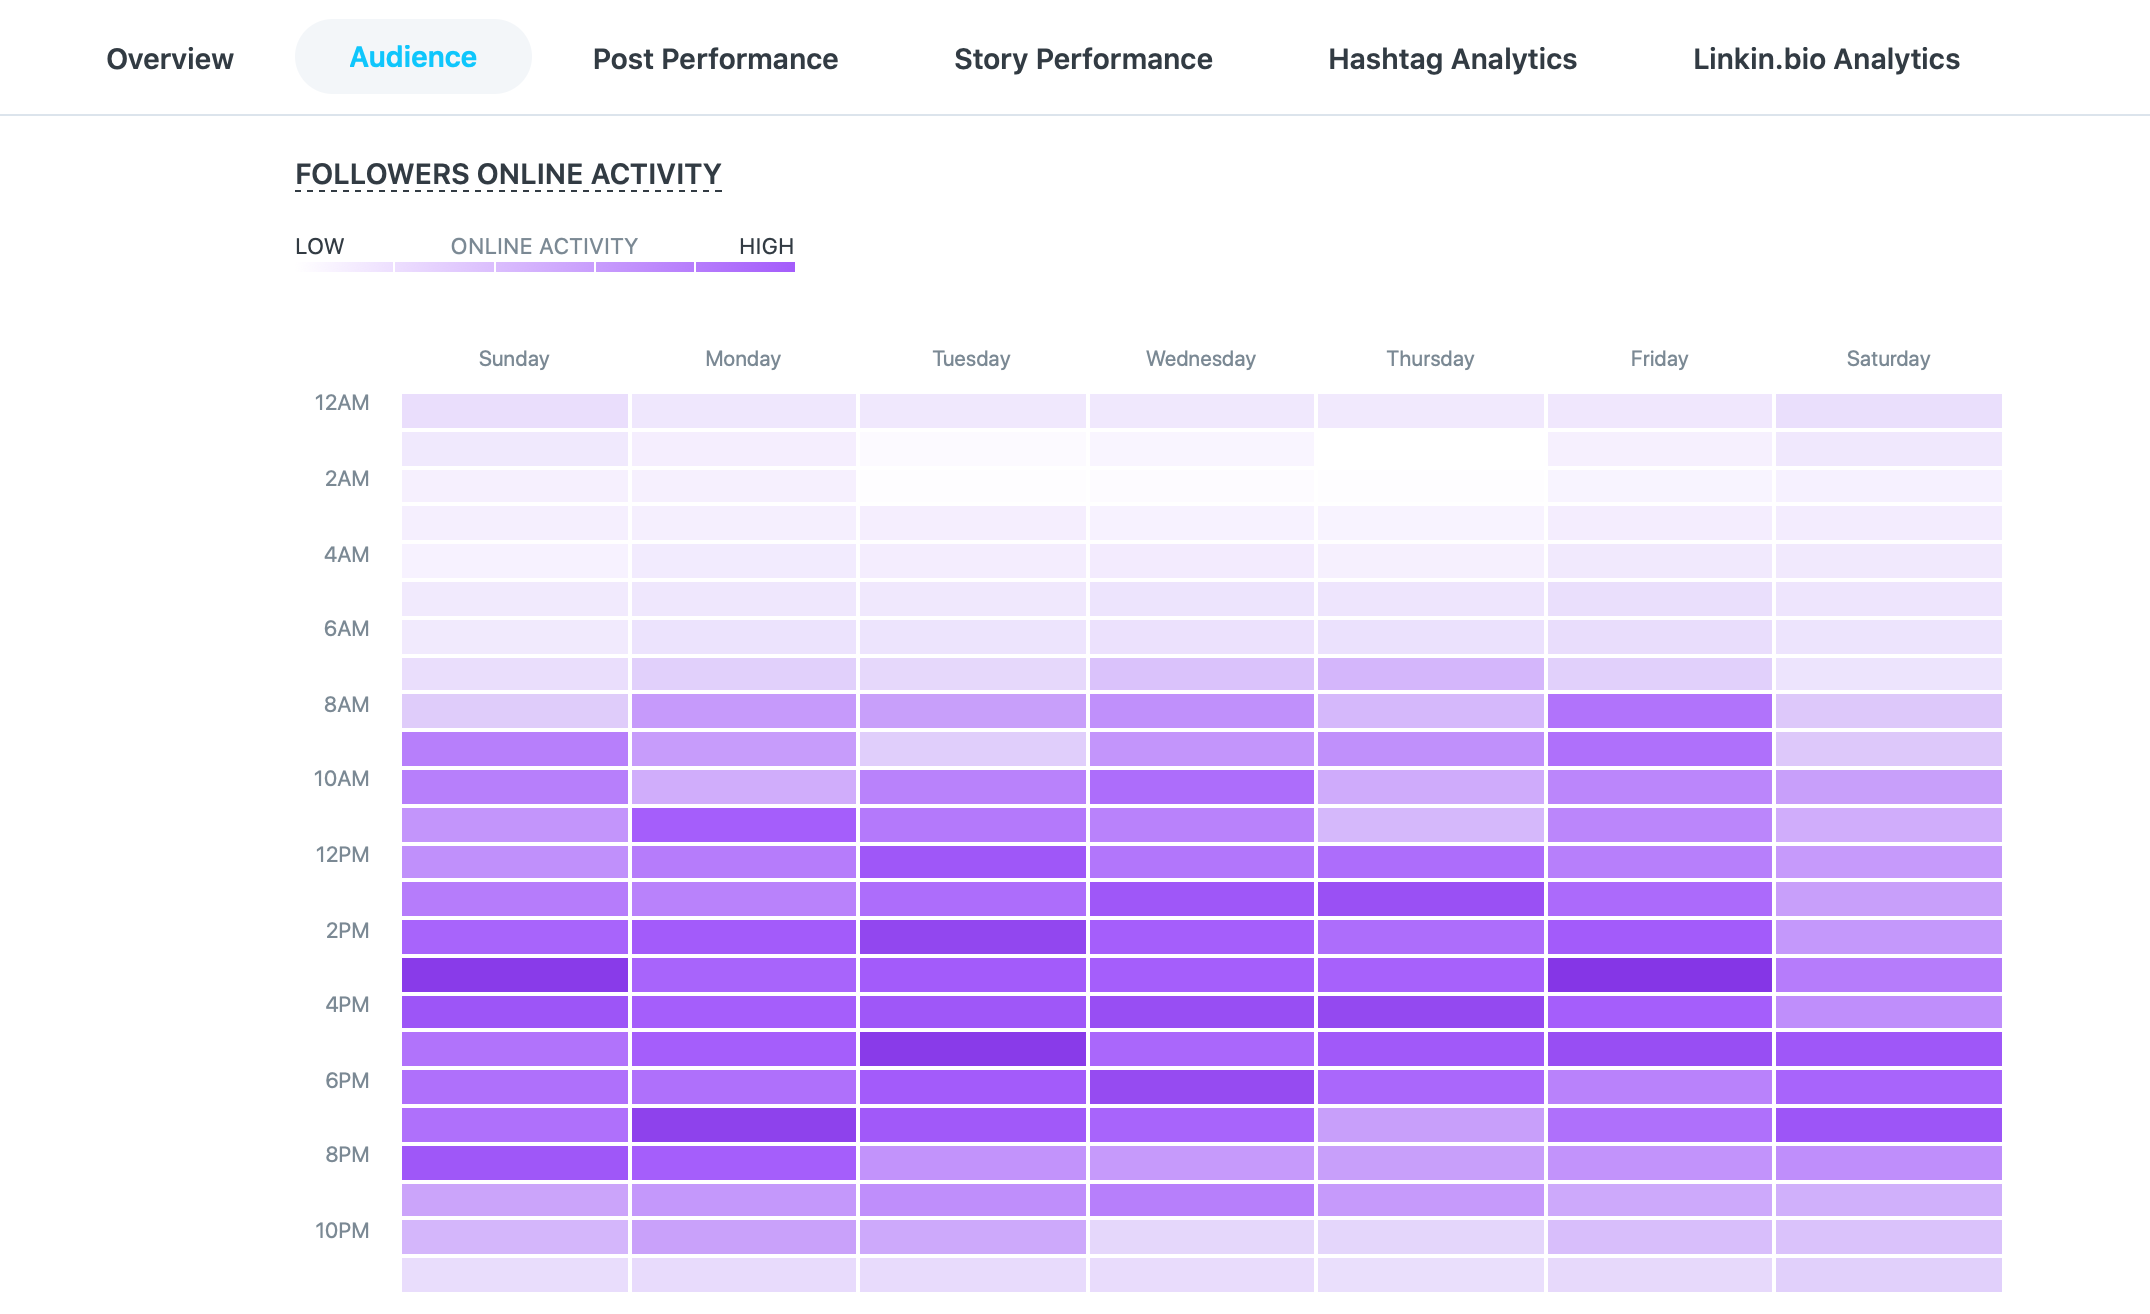The width and height of the screenshot is (2150, 1314).
Task: Click Tuesday 5PM heatmap cell
Action: coord(972,1049)
